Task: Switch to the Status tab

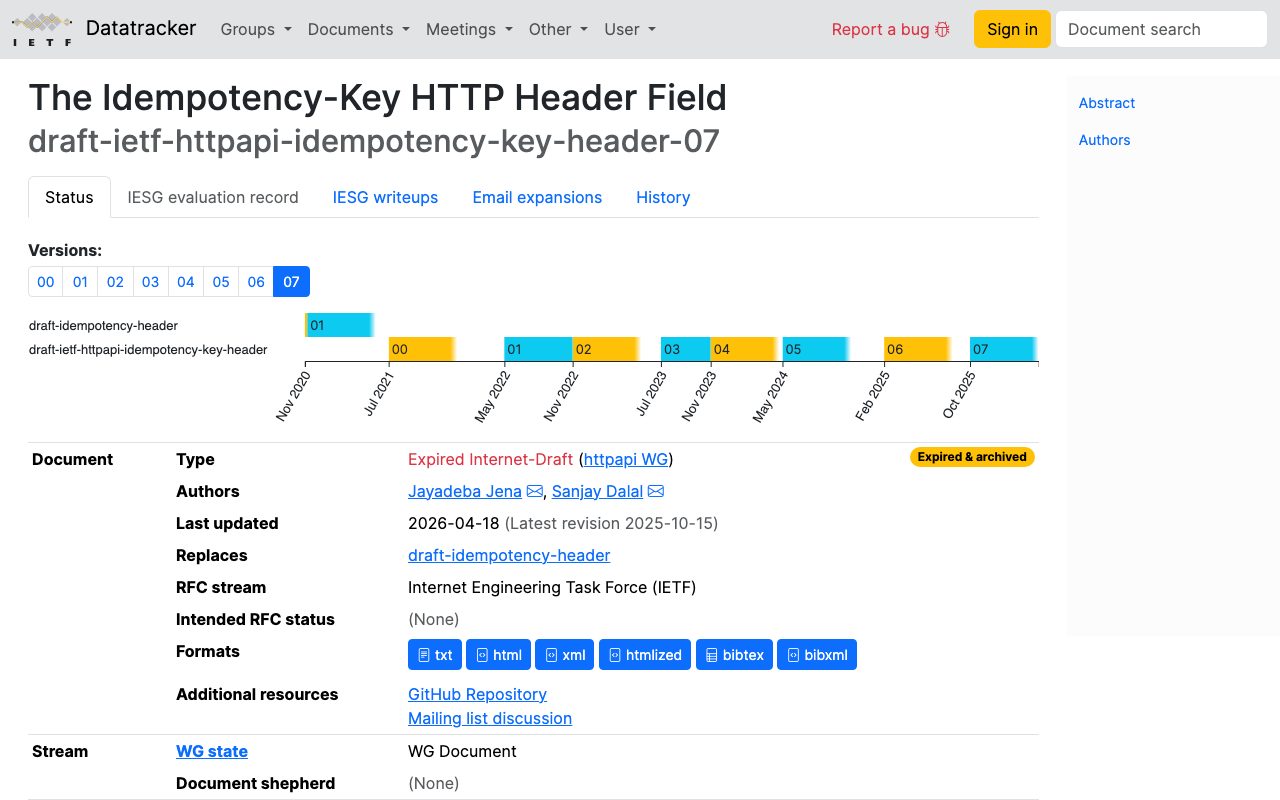Action: pos(69,197)
